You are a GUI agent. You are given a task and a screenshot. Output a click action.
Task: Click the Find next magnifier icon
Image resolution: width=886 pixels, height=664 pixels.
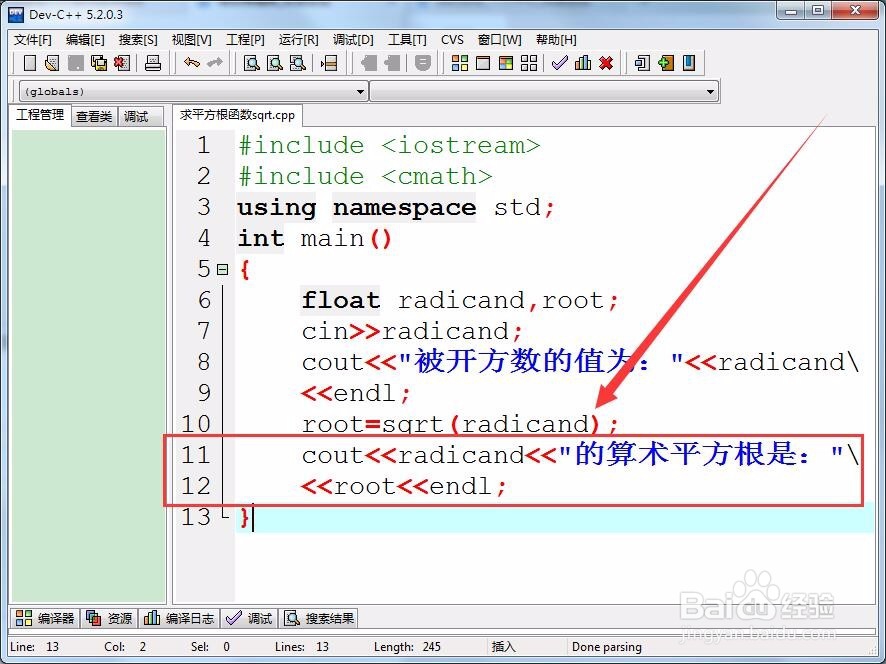point(297,63)
